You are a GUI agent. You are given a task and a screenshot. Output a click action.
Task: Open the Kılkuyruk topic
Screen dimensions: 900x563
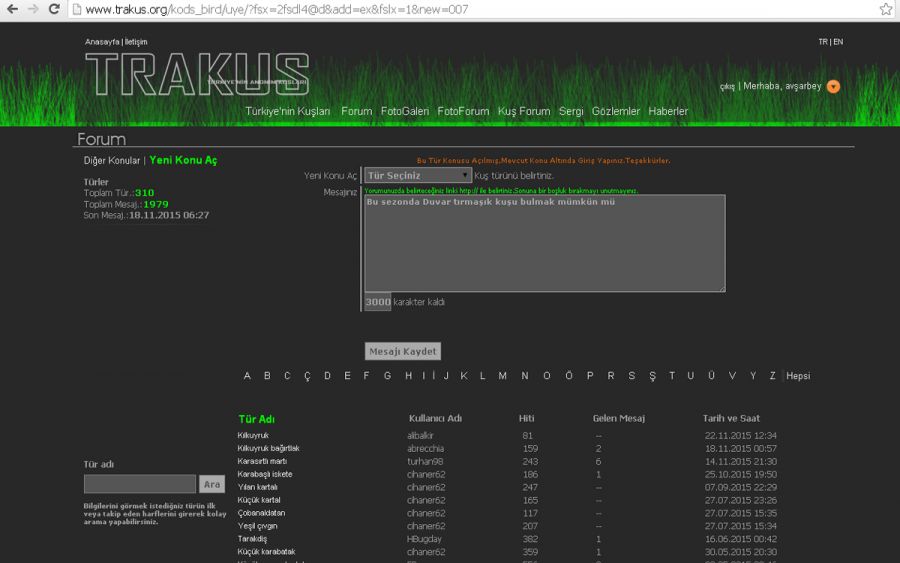[x=253, y=436]
